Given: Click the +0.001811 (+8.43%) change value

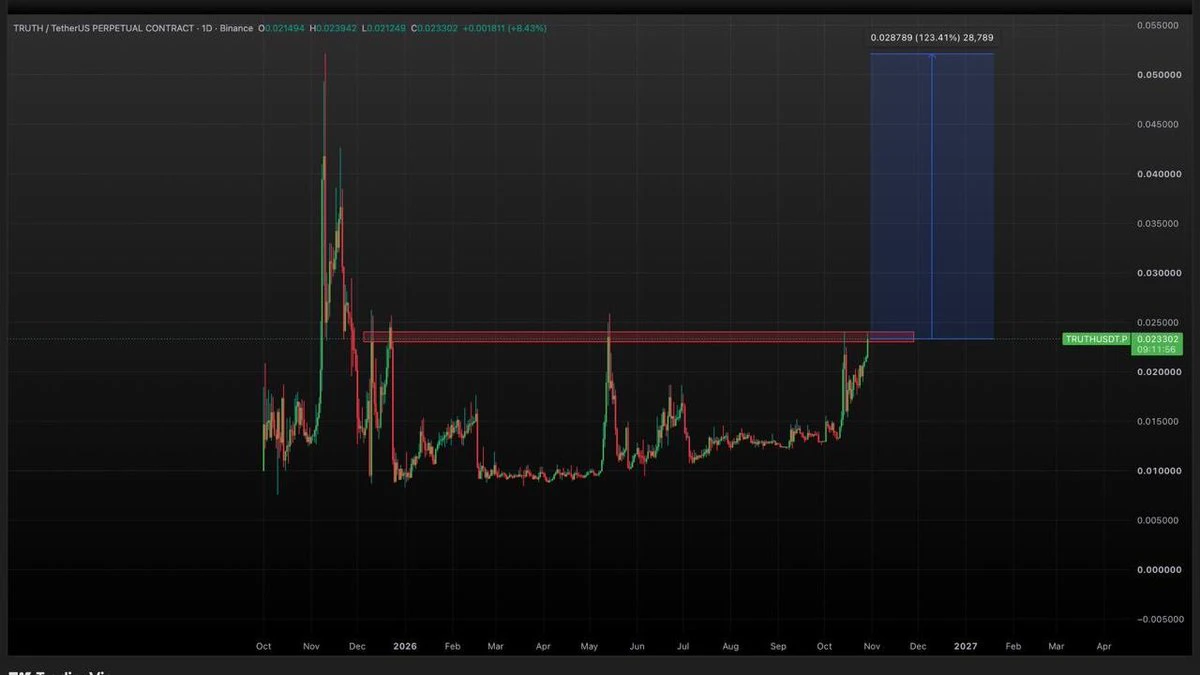Looking at the screenshot, I should click(505, 28).
